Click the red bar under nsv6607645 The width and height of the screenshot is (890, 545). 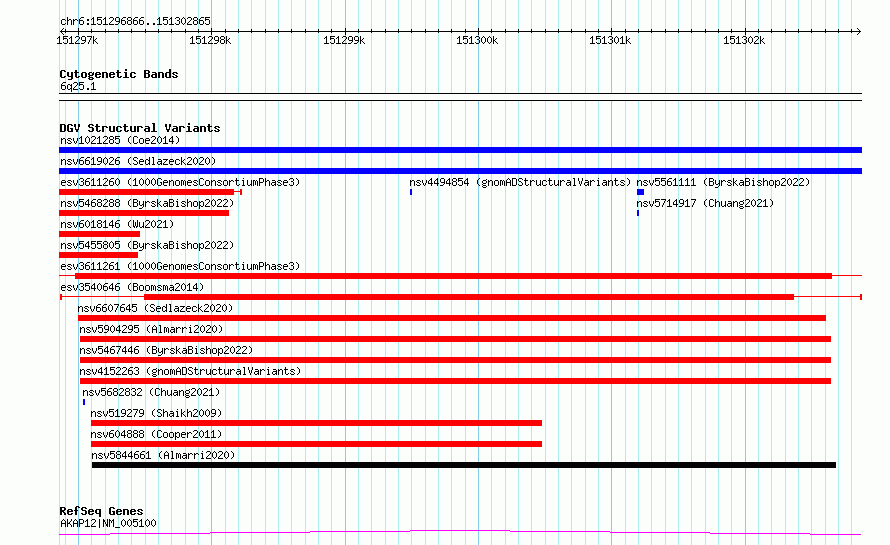coord(452,318)
